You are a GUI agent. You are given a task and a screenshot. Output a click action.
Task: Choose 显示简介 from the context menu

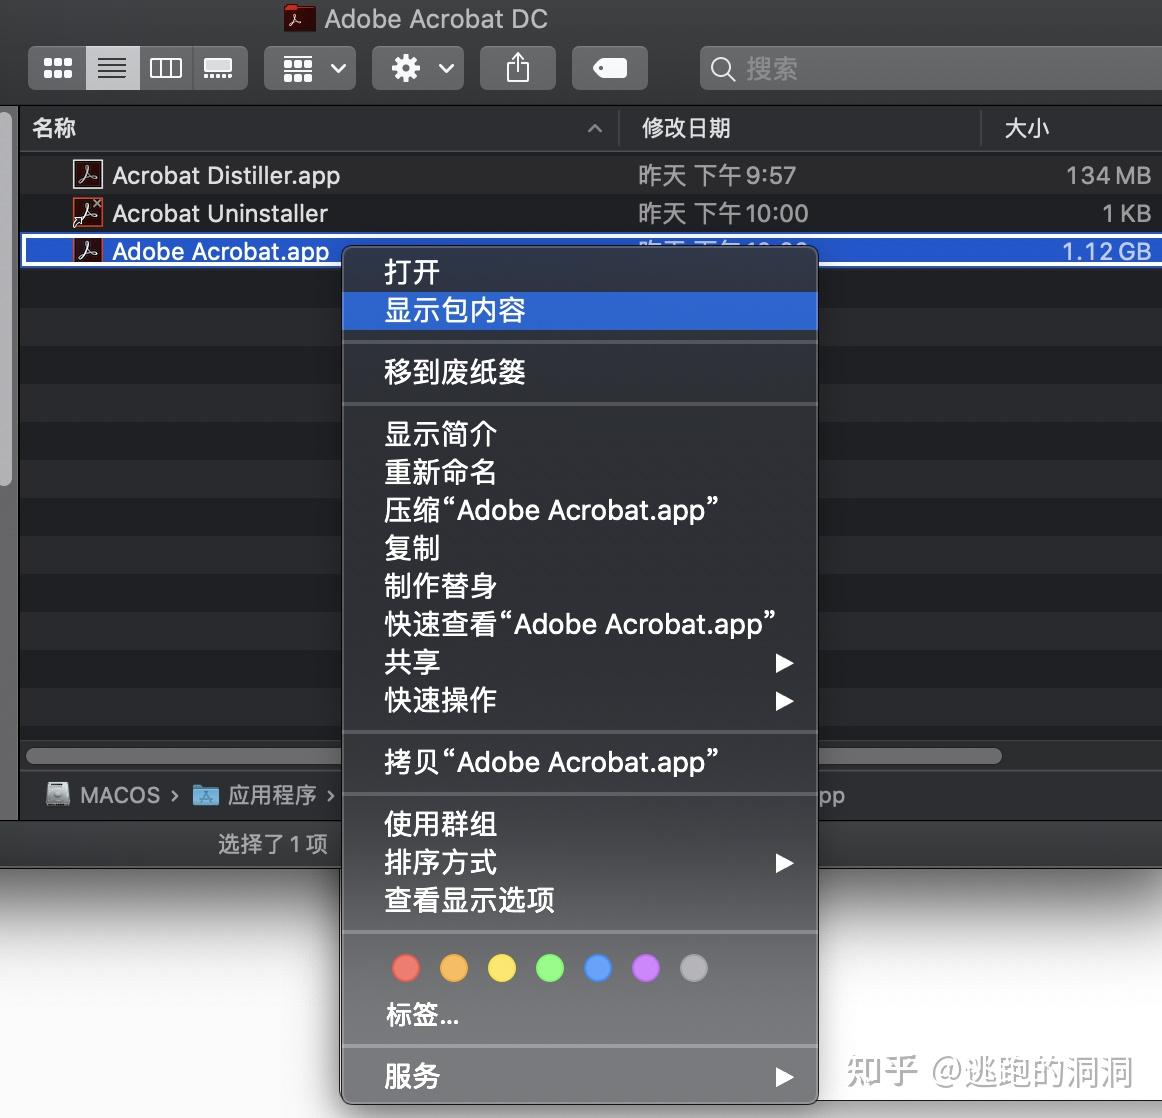[x=580, y=434]
